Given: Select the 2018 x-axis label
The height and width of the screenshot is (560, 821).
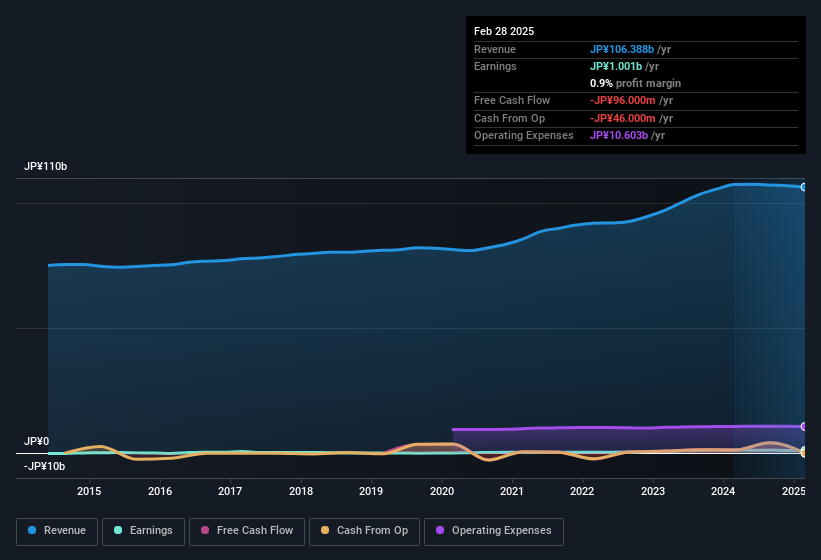Looking at the screenshot, I should click(x=301, y=491).
